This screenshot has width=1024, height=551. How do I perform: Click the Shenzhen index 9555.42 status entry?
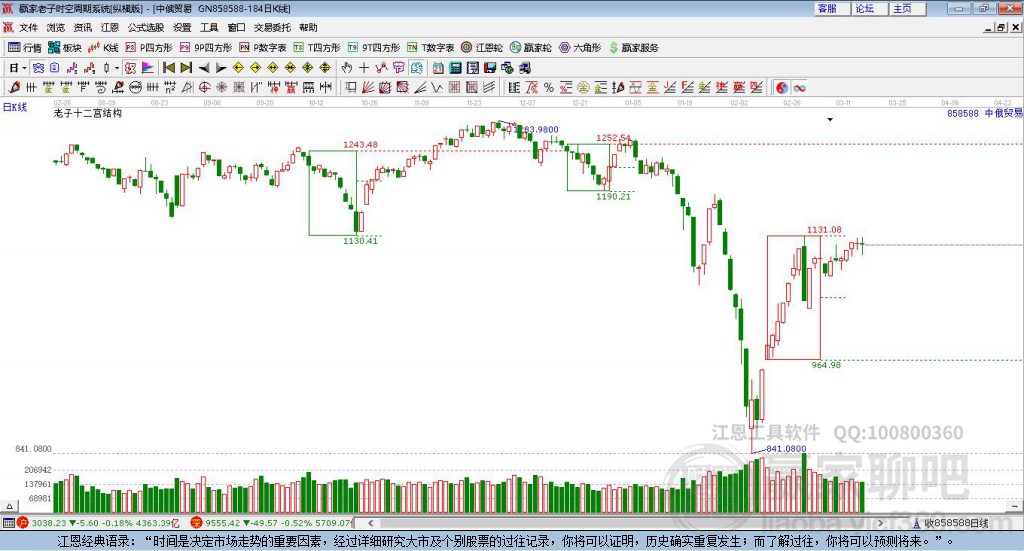point(271,523)
